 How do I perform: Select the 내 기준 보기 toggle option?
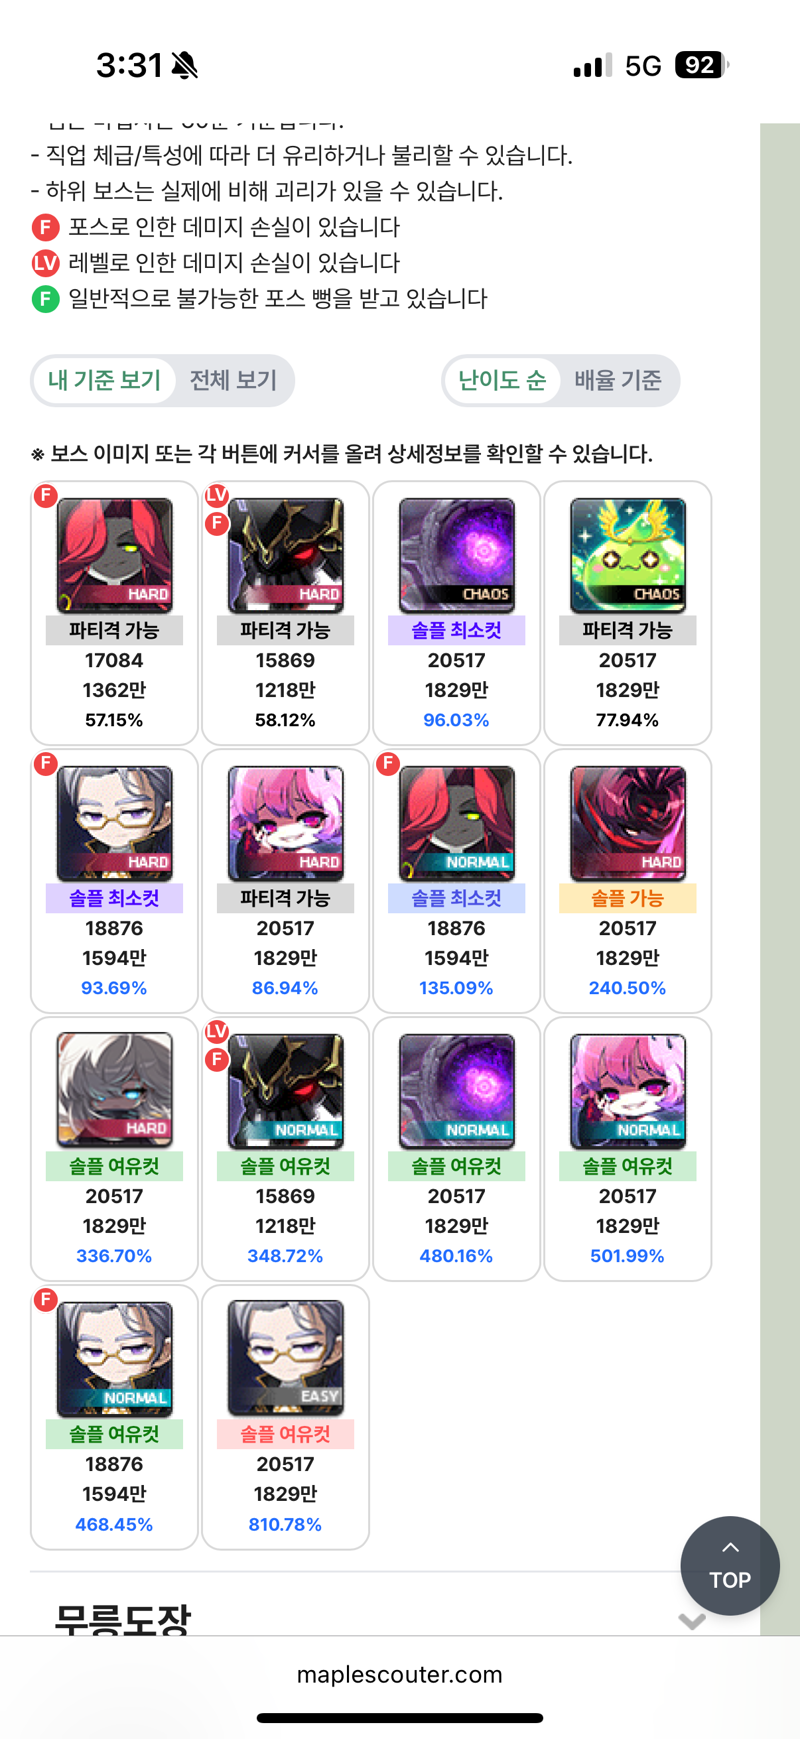pos(104,380)
